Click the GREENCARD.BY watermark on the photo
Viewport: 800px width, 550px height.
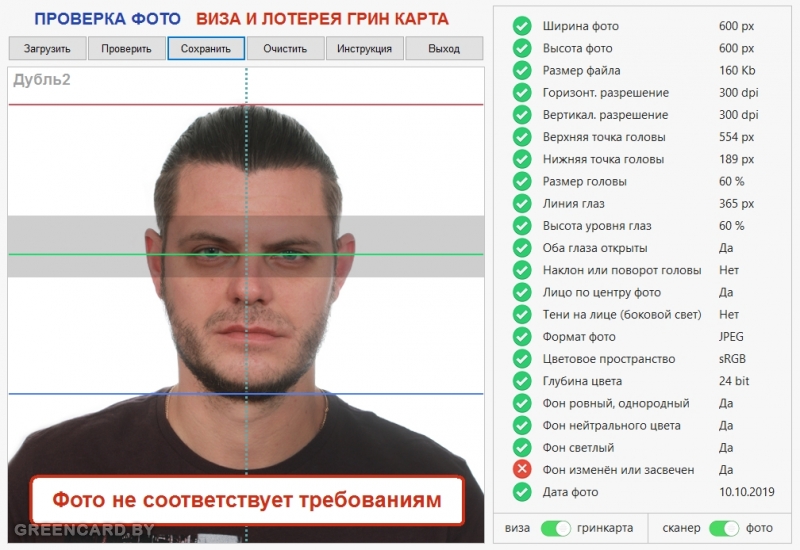tap(84, 530)
